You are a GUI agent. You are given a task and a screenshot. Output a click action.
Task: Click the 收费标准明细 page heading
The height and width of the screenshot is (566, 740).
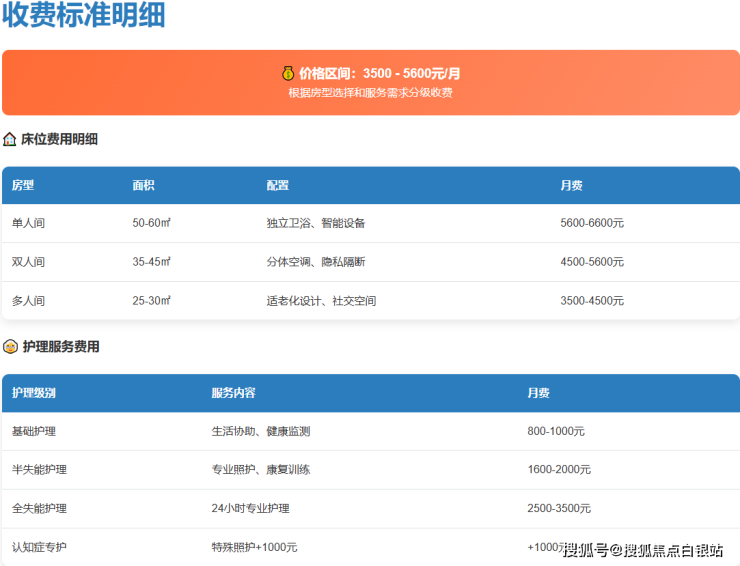83,16
